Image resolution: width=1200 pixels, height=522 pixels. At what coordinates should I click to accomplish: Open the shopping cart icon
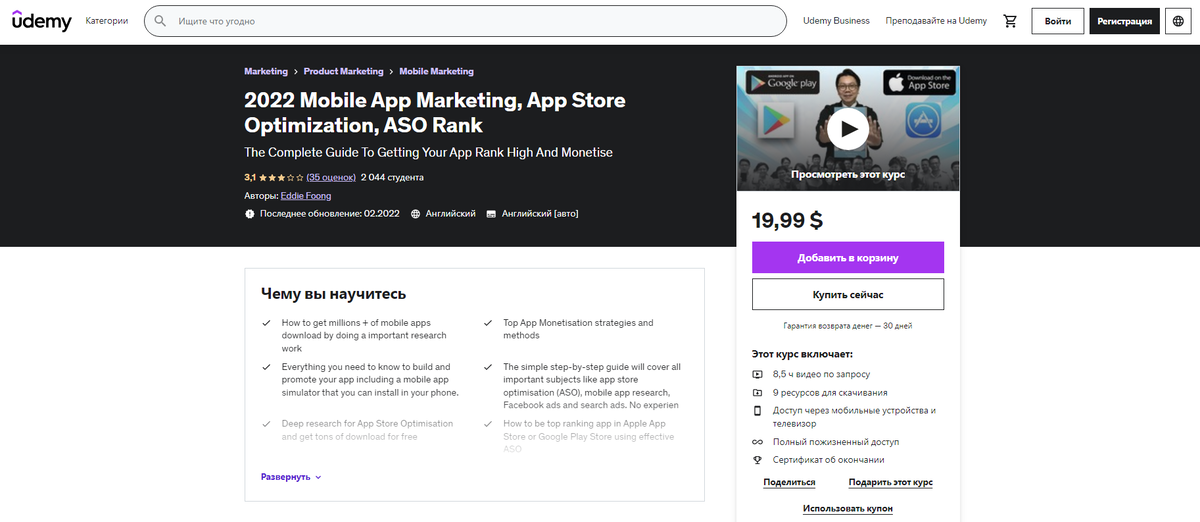[1010, 21]
